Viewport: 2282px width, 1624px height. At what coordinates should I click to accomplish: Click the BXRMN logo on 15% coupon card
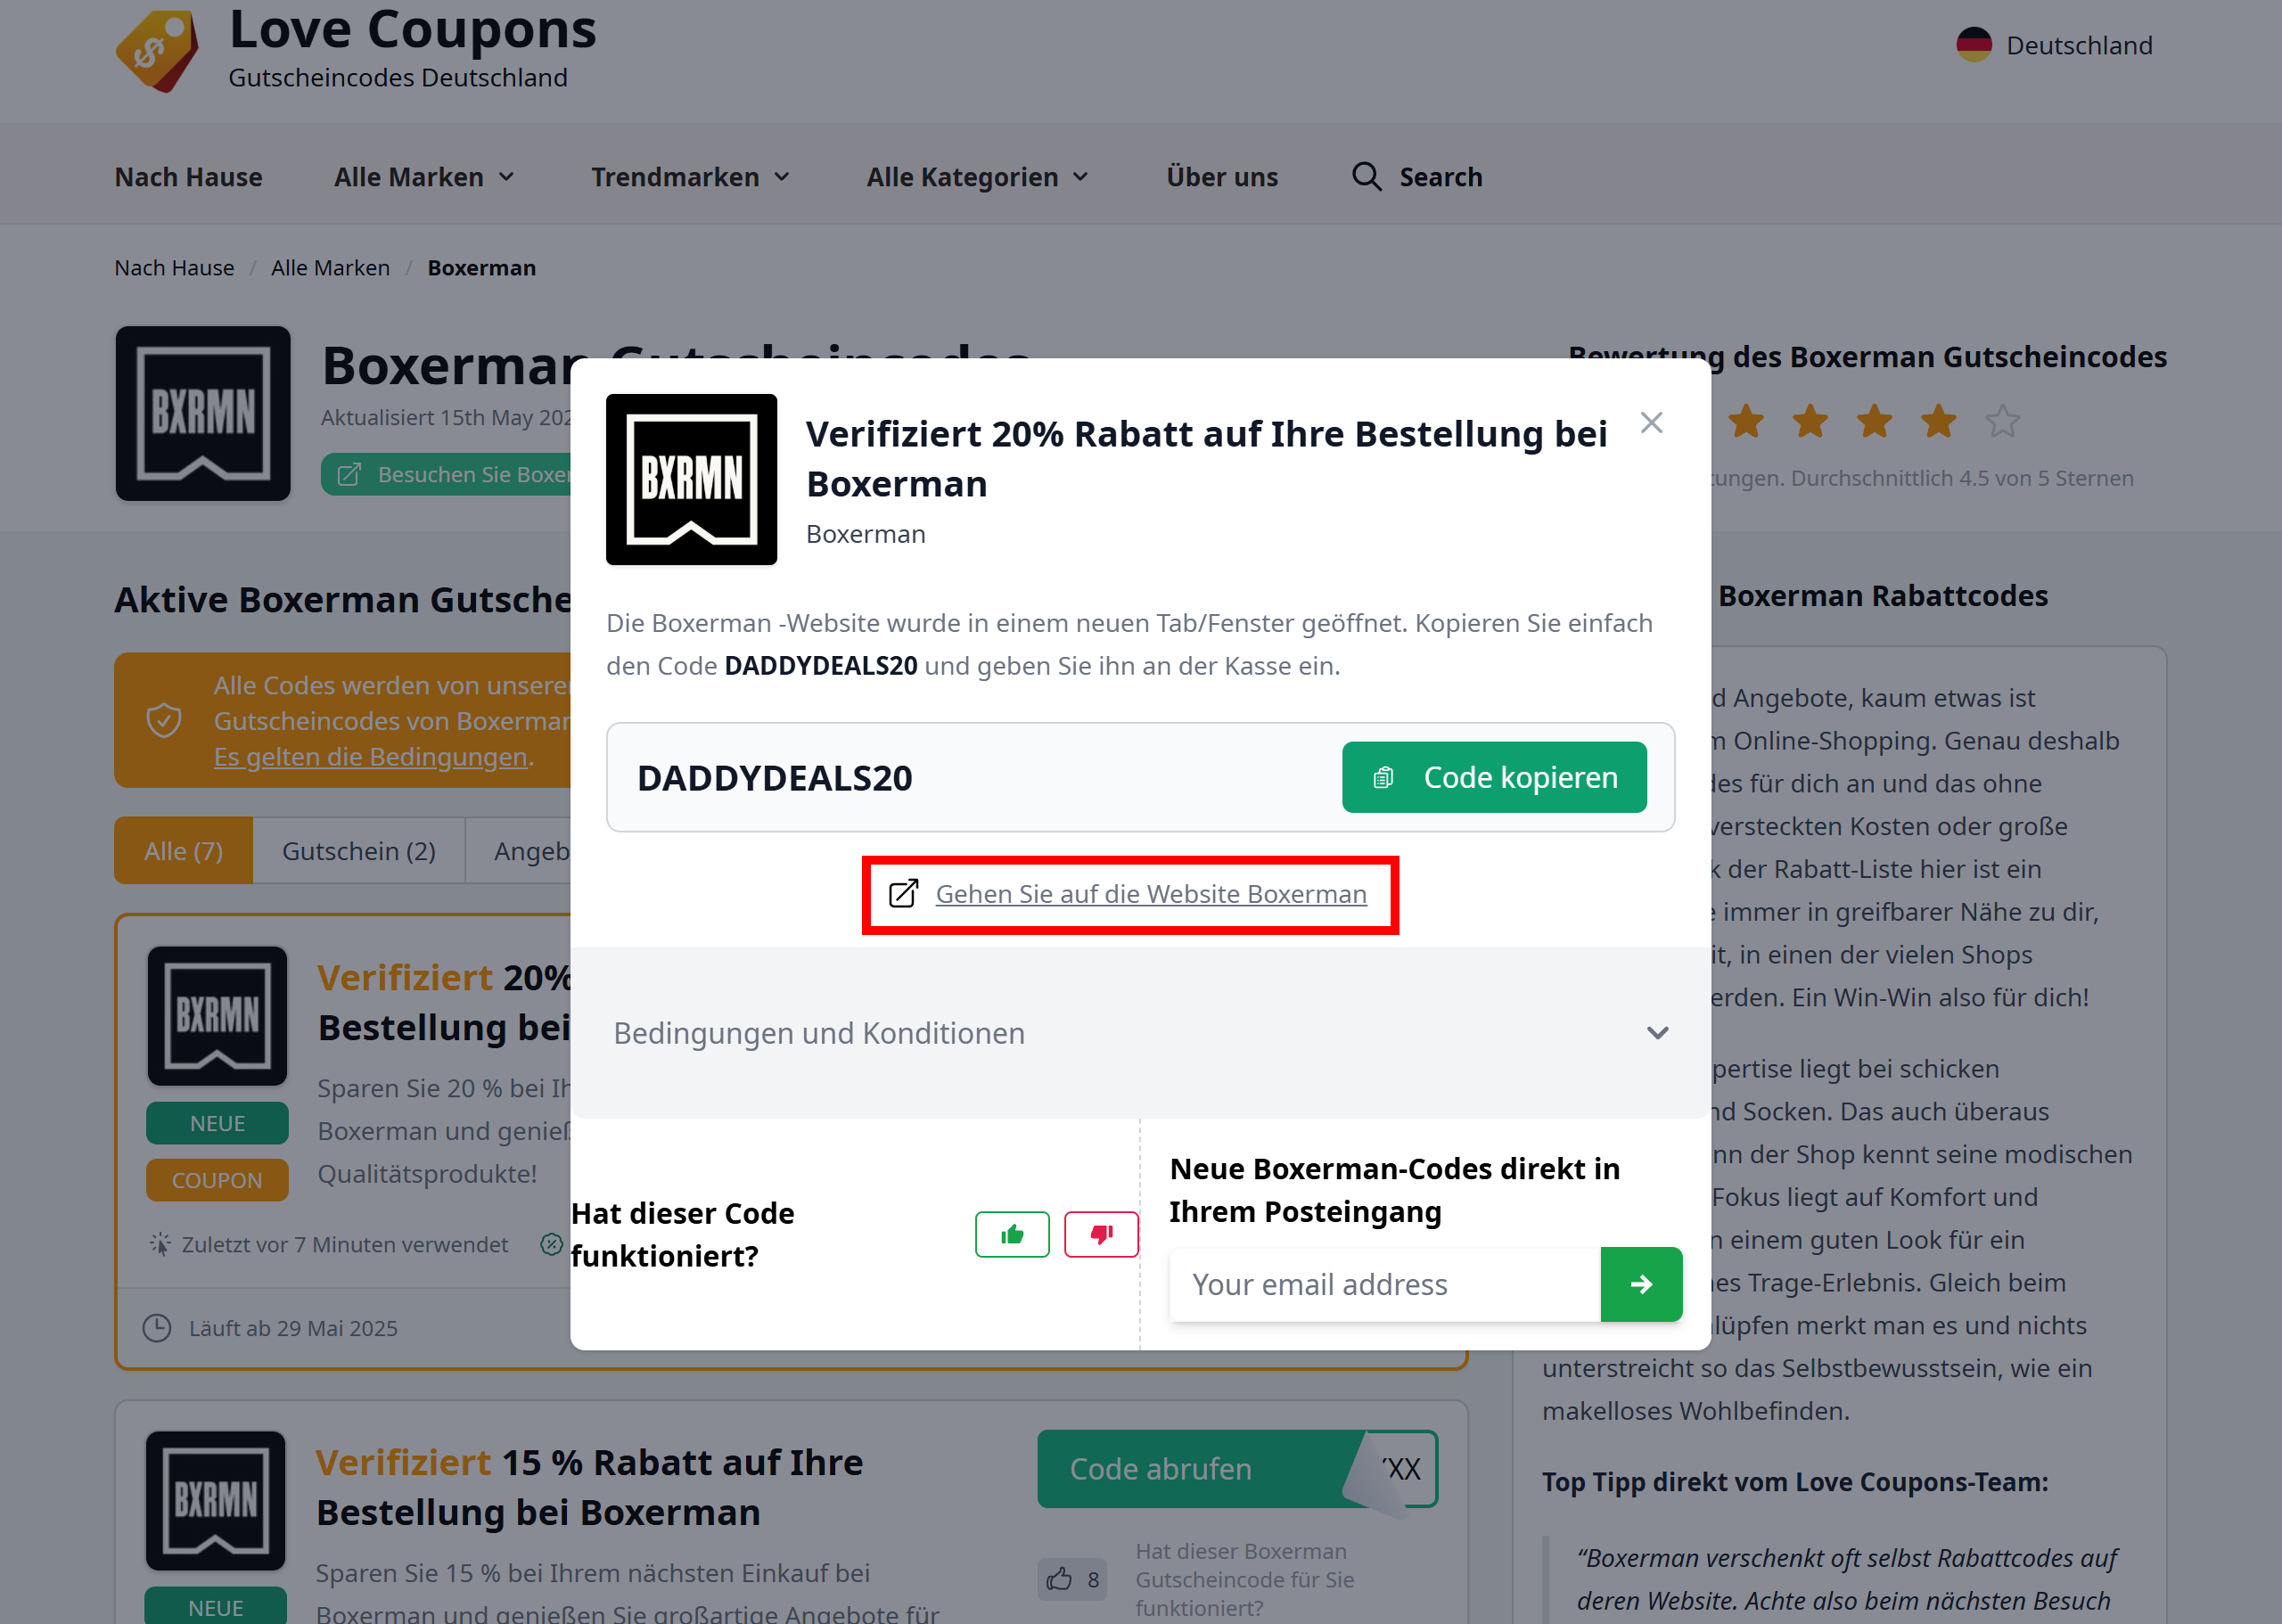tap(215, 1500)
